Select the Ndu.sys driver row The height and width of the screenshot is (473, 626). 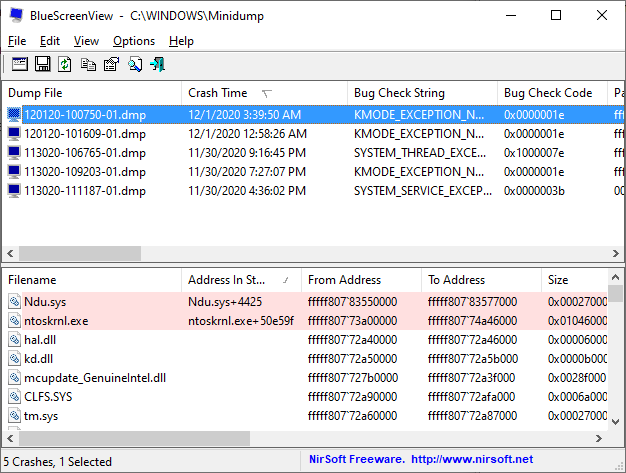click(305, 302)
